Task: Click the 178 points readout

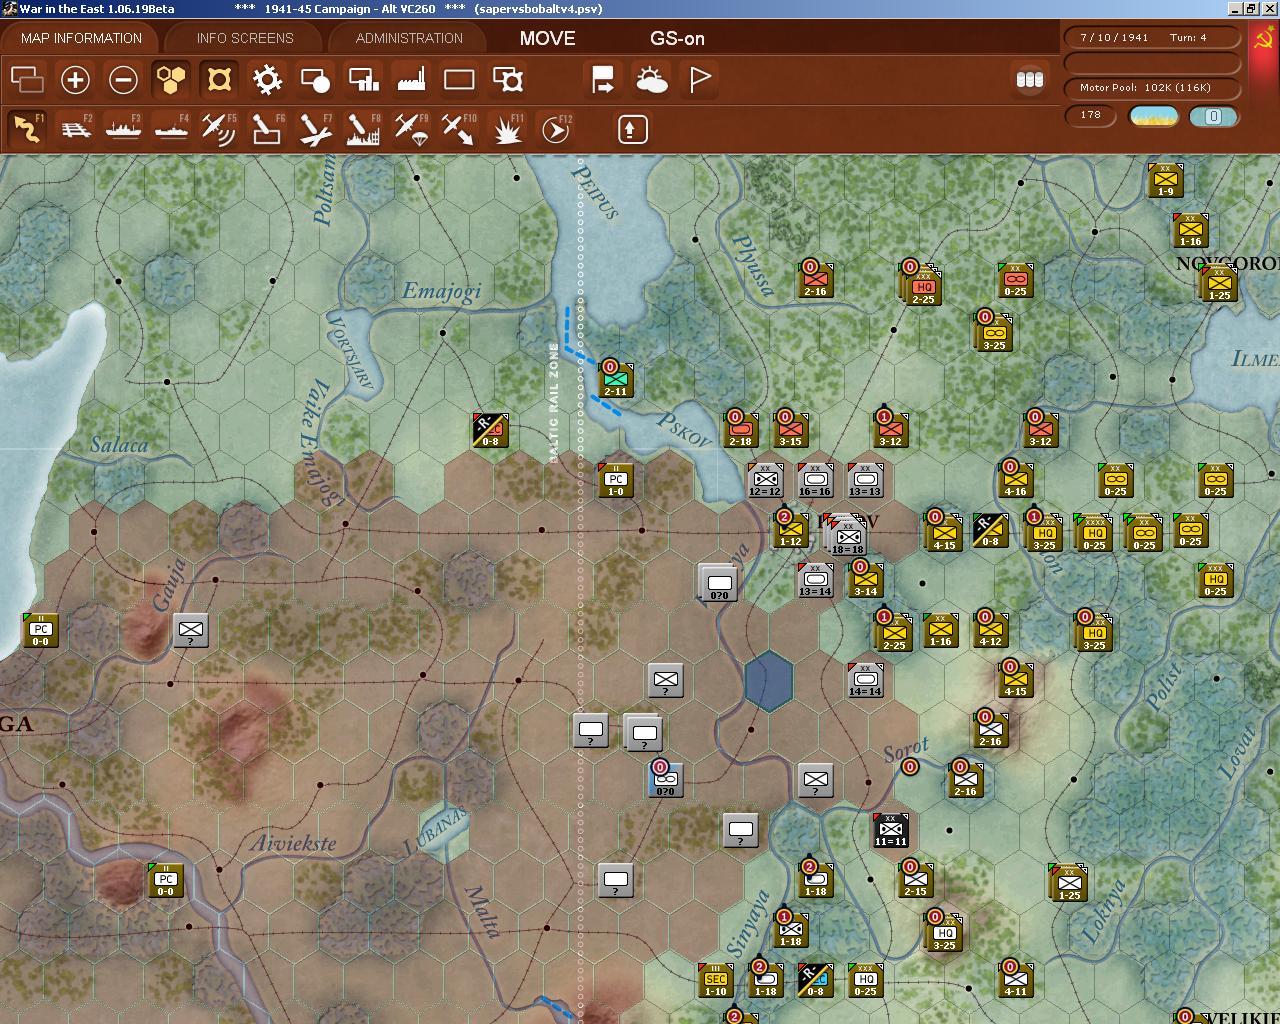Action: 1091,115
